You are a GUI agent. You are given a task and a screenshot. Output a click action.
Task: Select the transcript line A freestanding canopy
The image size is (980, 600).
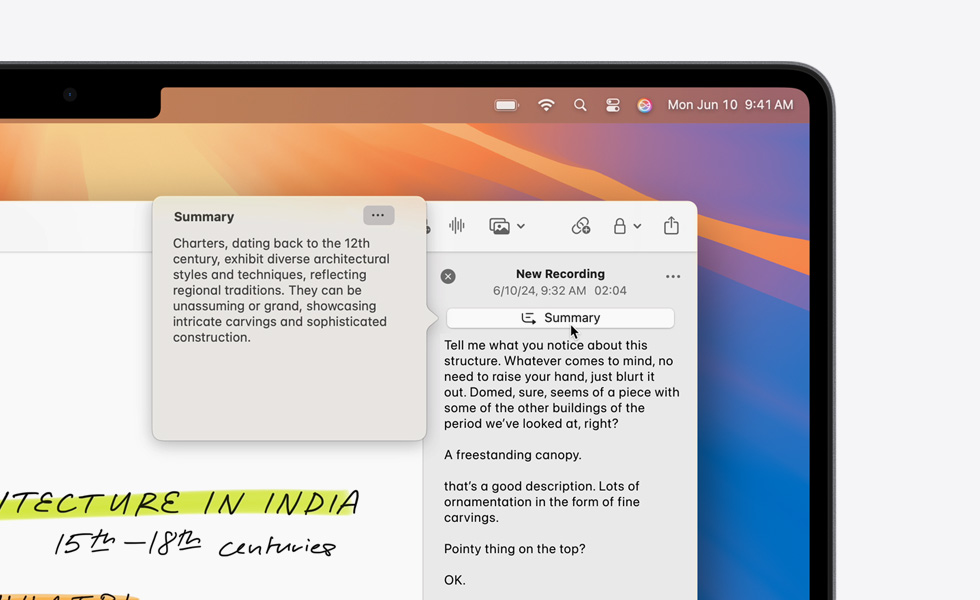click(x=513, y=455)
